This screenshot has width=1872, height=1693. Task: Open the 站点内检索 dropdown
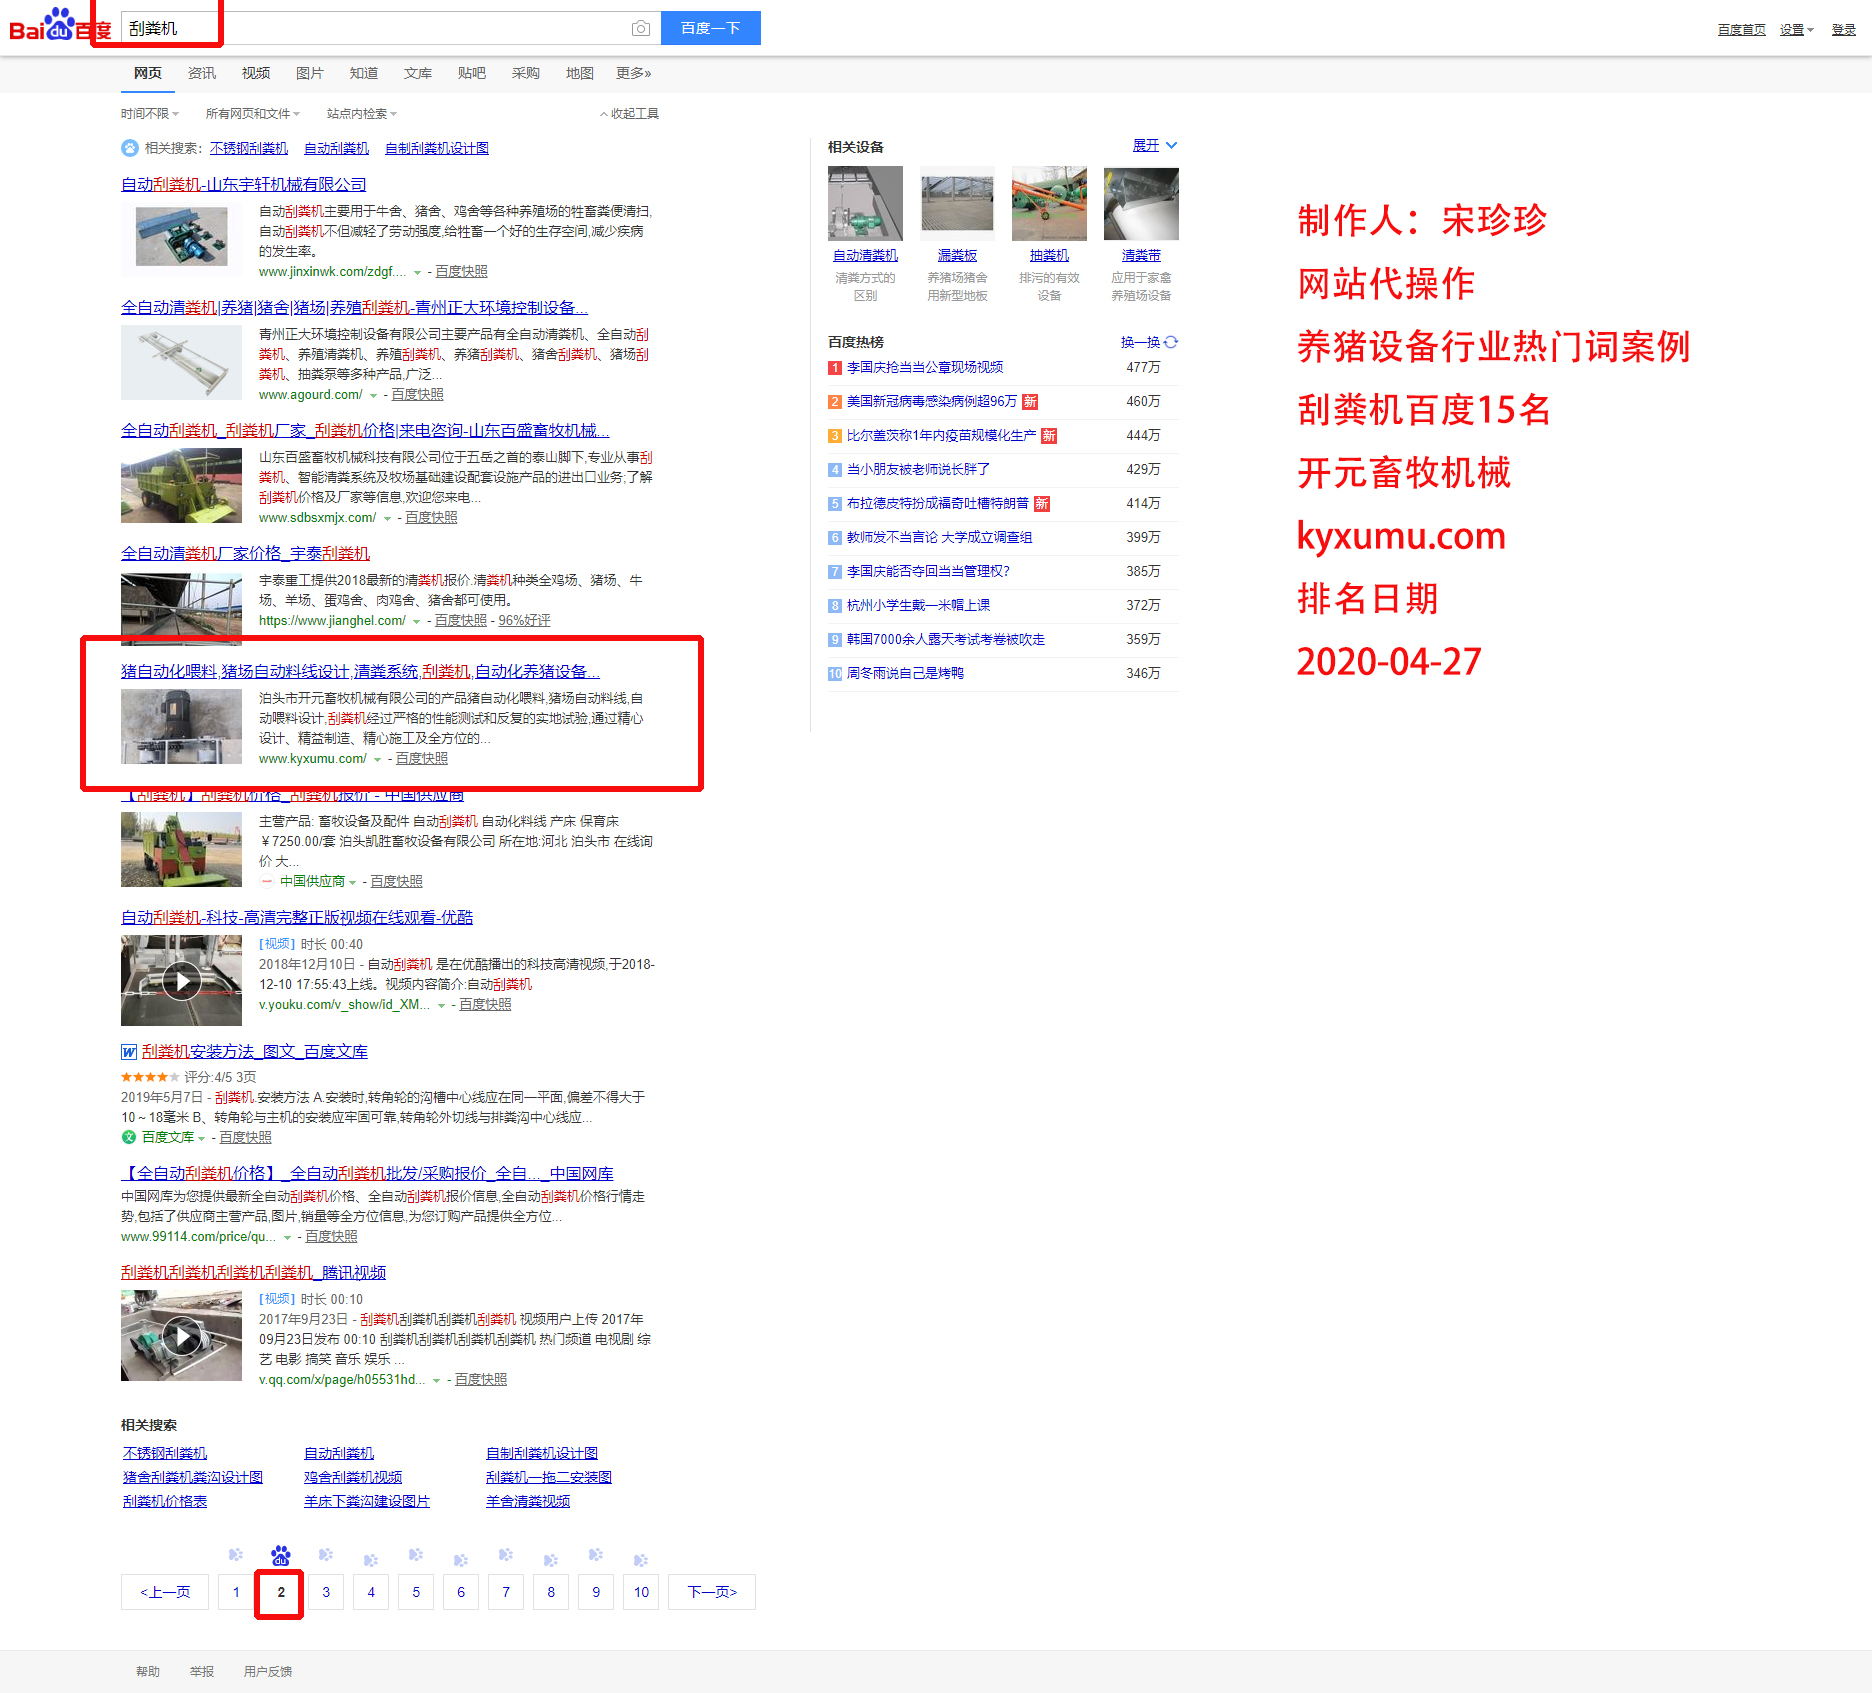click(x=362, y=114)
